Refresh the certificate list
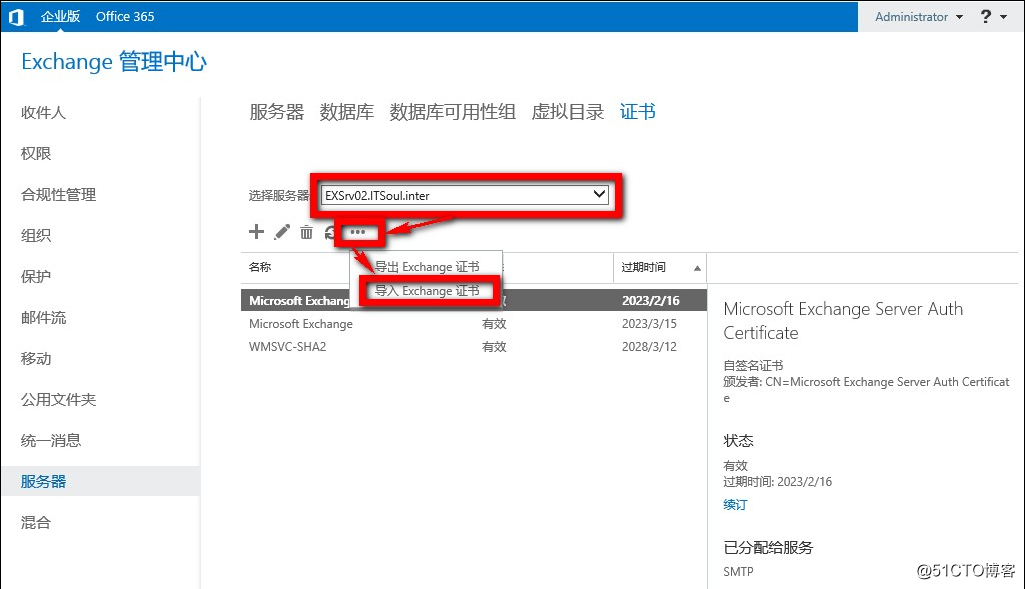This screenshot has width=1025, height=589. coord(330,232)
